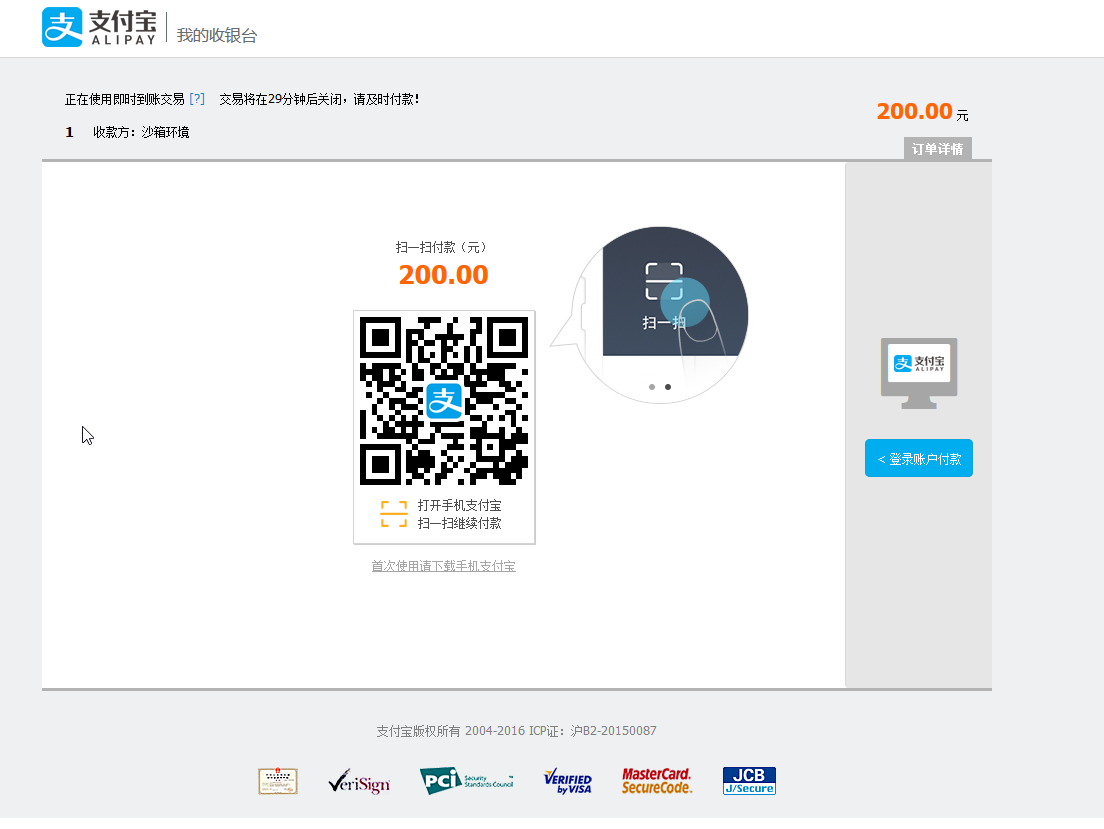Click the orange 200.00 amount above QR code
Screen dimensions: 1104x829
(444, 275)
